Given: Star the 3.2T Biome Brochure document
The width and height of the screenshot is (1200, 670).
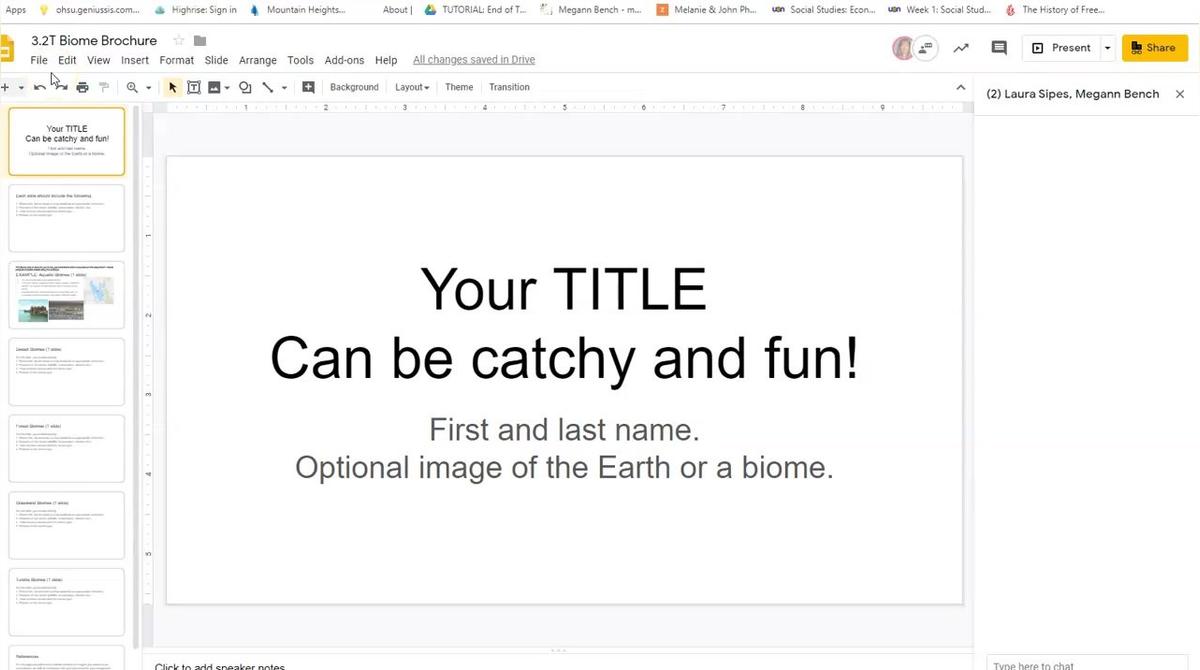Looking at the screenshot, I should pyautogui.click(x=179, y=40).
